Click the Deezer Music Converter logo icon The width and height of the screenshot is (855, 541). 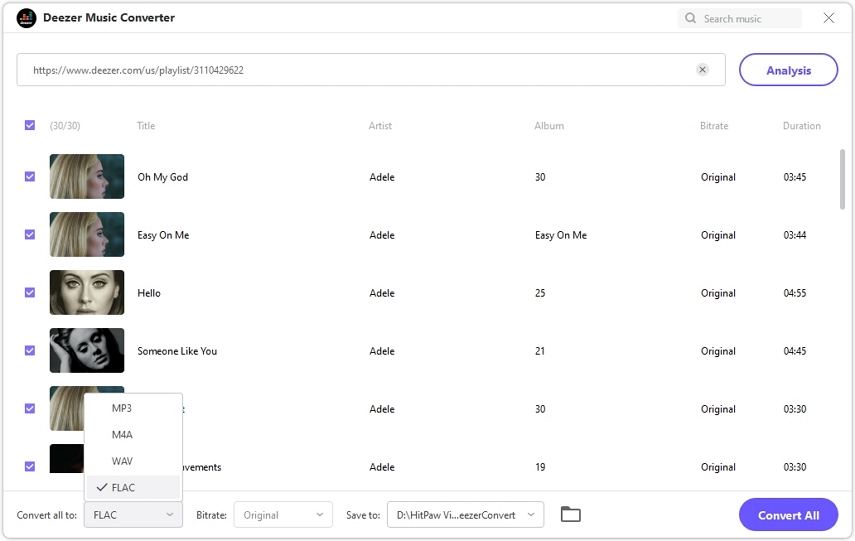click(27, 18)
